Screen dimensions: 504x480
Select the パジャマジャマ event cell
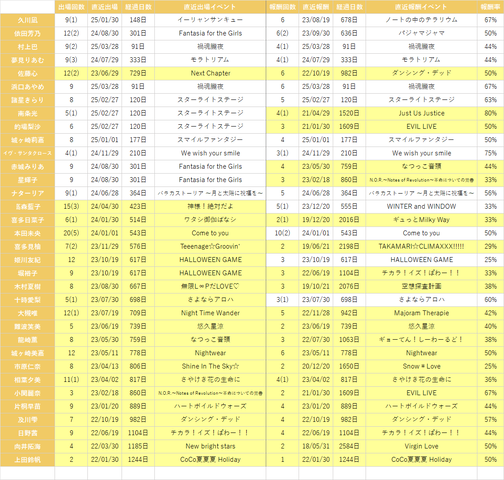(421, 33)
